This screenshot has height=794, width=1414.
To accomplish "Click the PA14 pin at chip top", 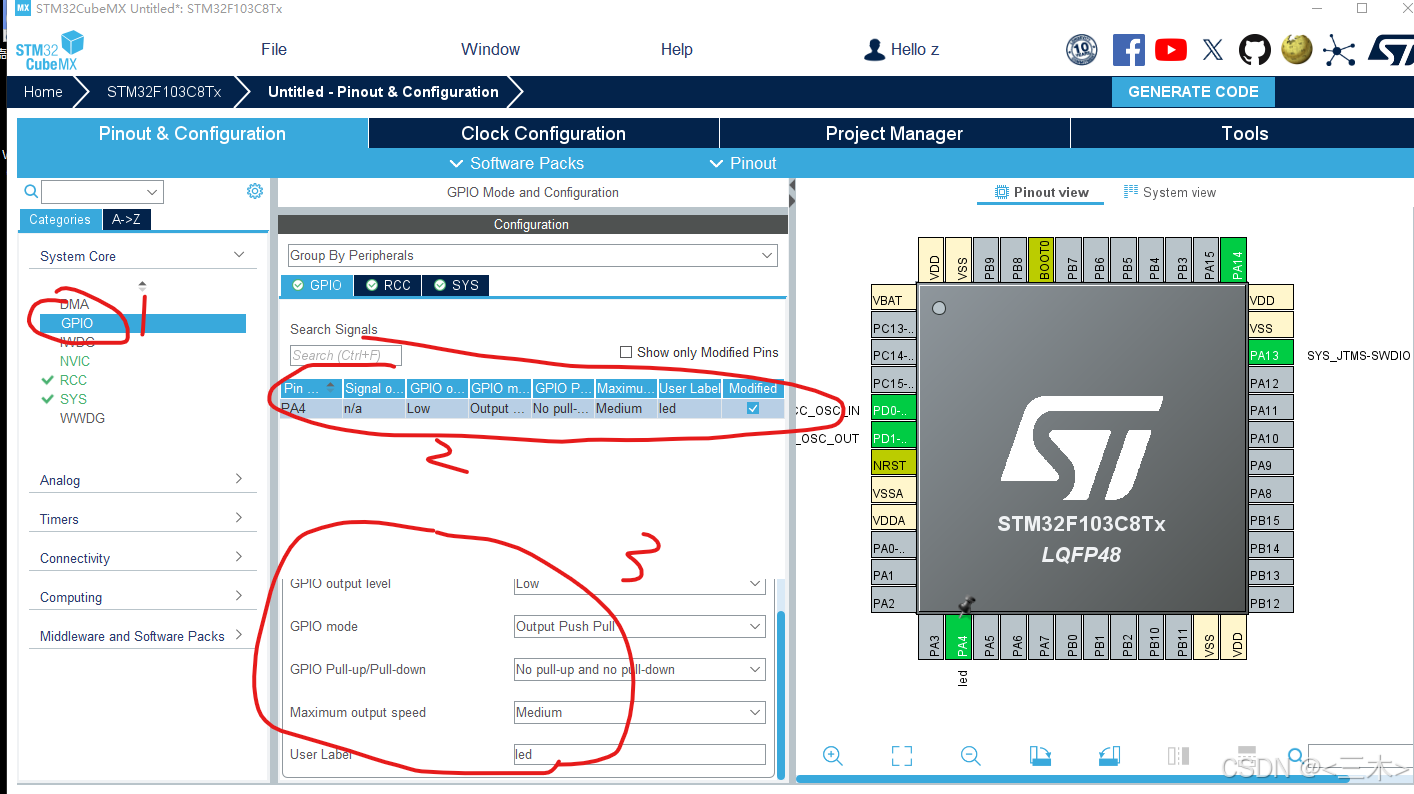I will [1233, 260].
